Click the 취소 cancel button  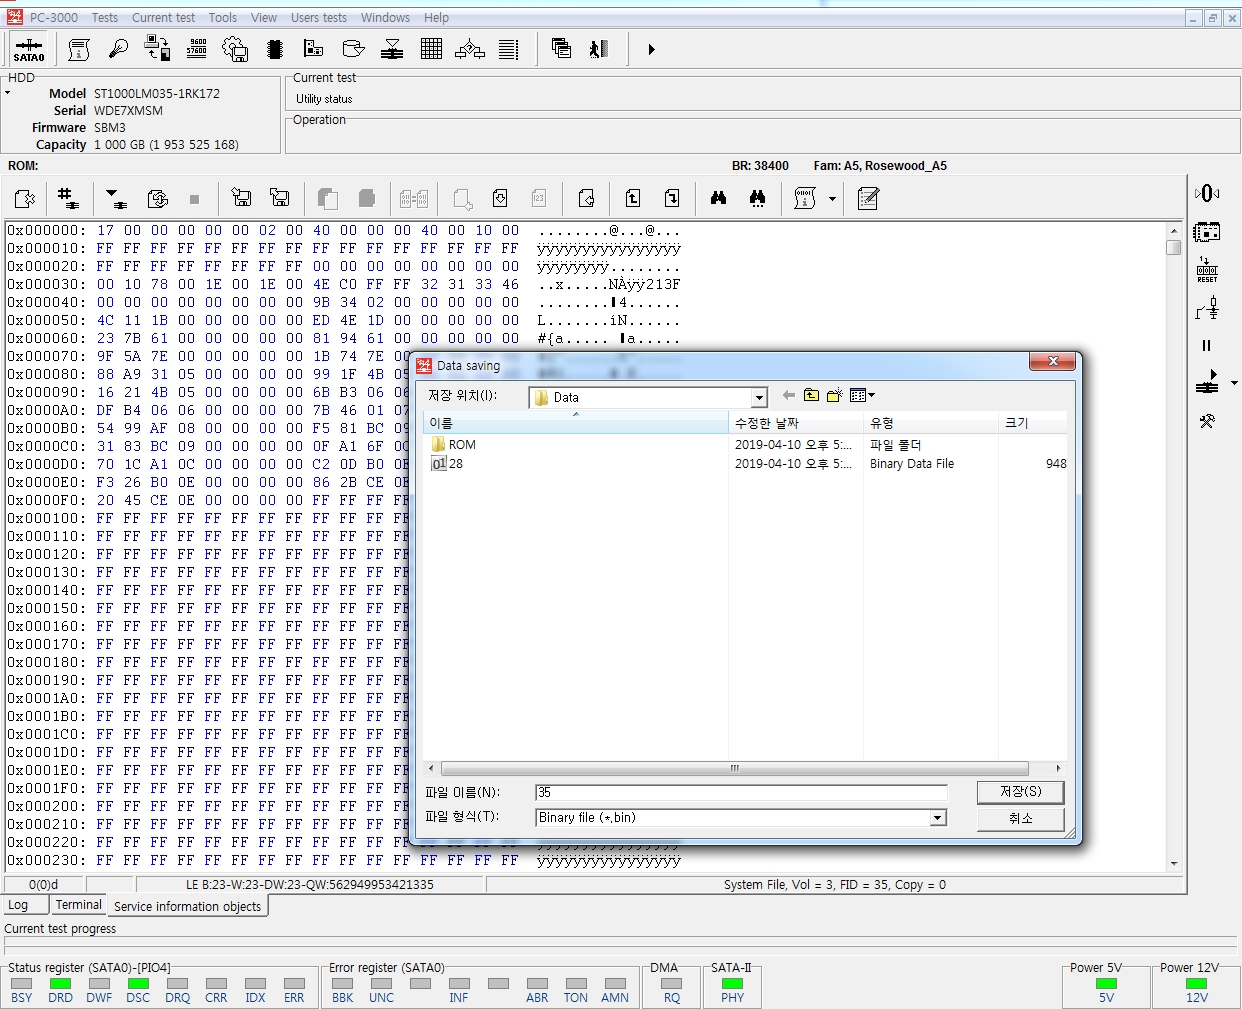[1020, 818]
